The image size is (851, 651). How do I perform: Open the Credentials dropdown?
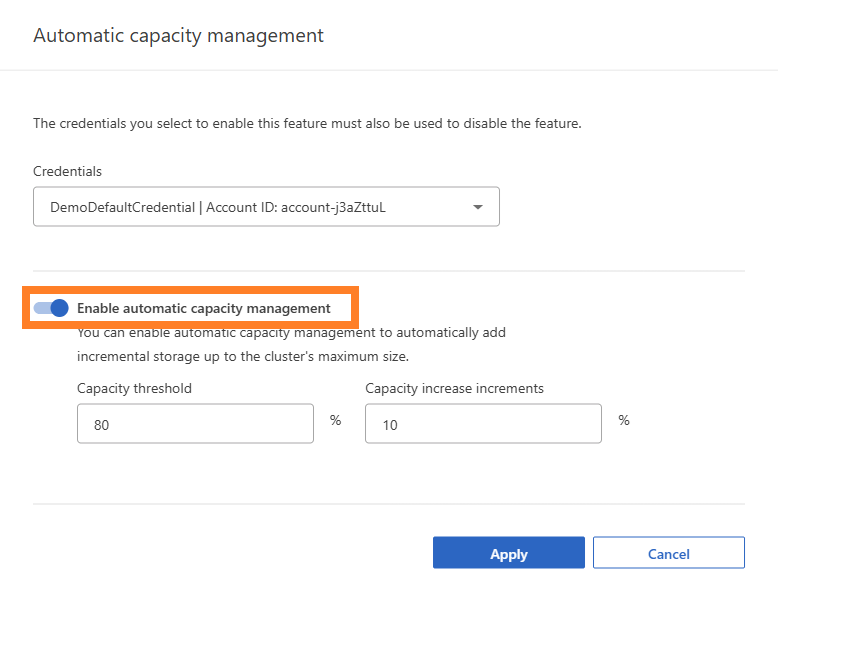pyautogui.click(x=266, y=206)
